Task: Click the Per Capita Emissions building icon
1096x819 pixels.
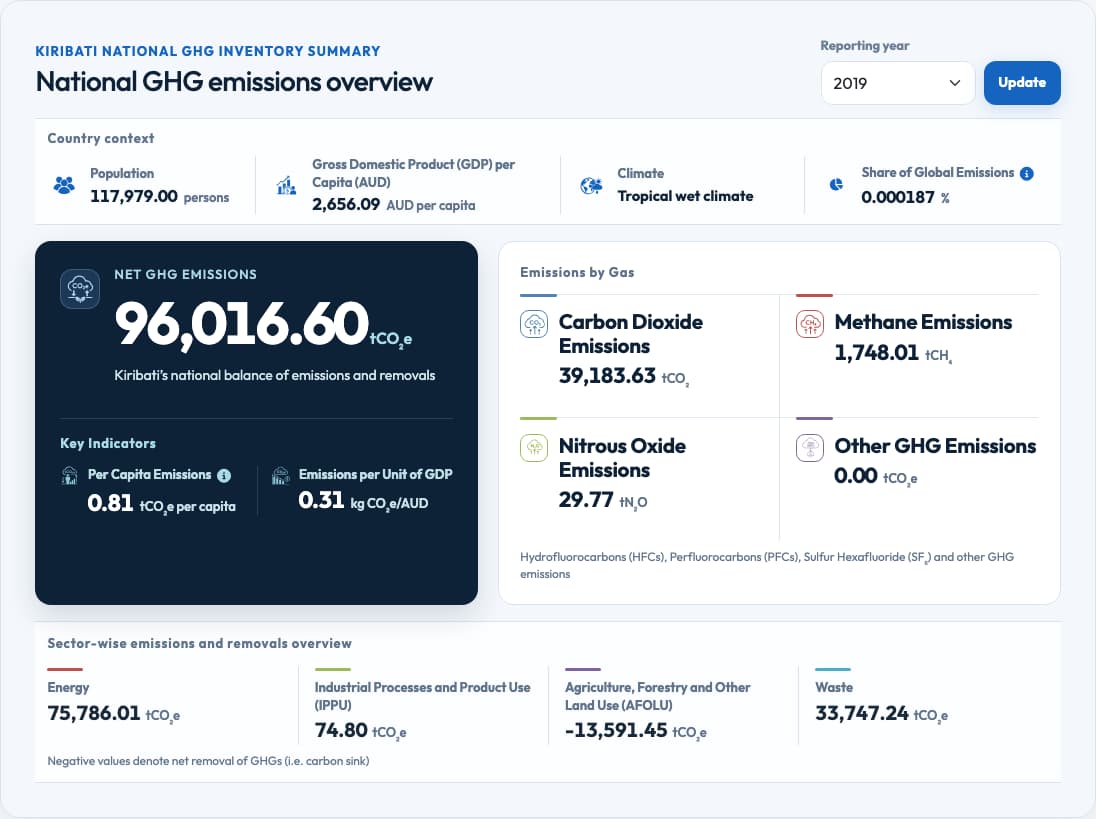Action: point(70,475)
